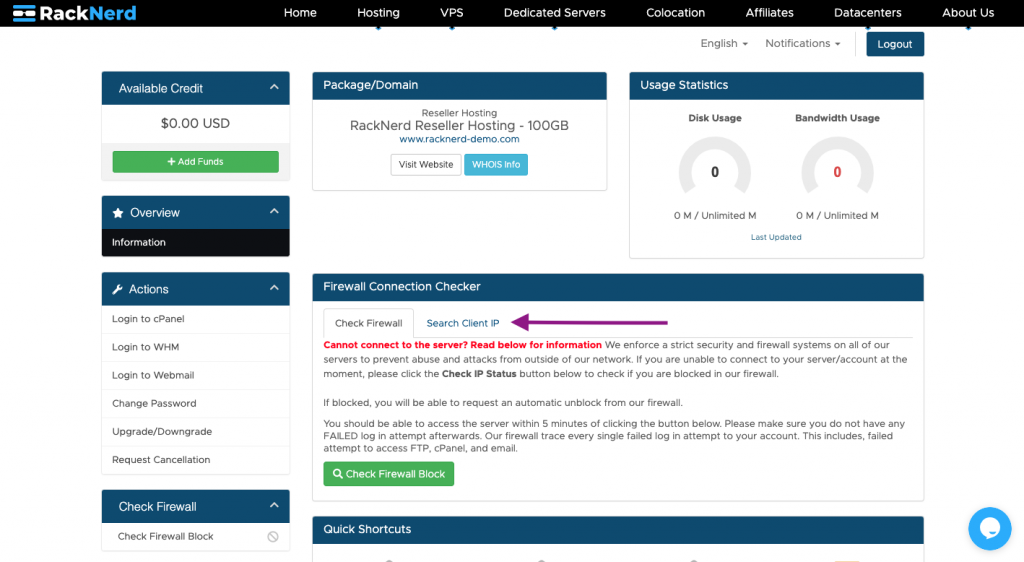The height and width of the screenshot is (562, 1024).
Task: Click the Firewall Connection Checker header
Action: [x=618, y=287]
